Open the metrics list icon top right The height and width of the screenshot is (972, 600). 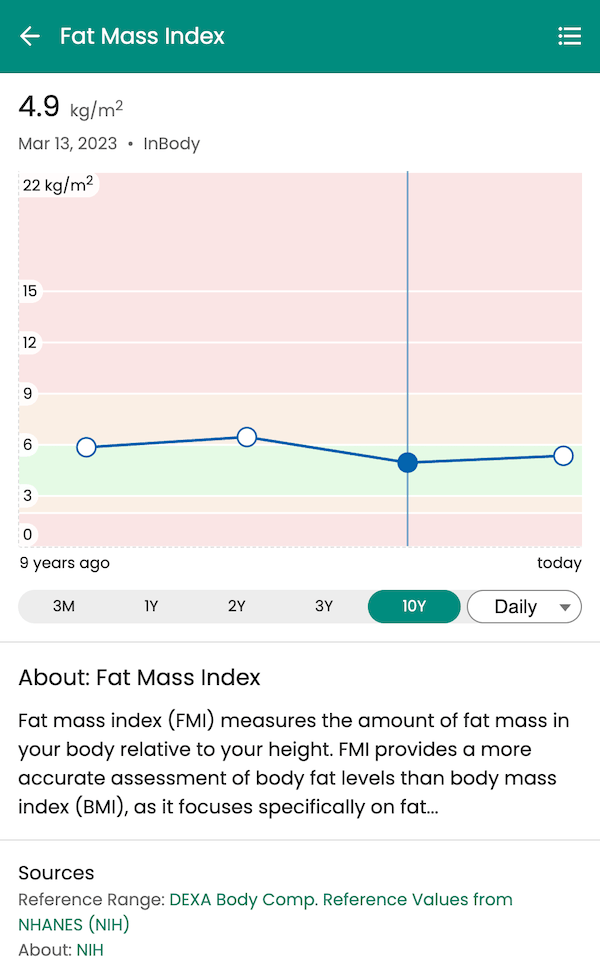pyautogui.click(x=570, y=36)
